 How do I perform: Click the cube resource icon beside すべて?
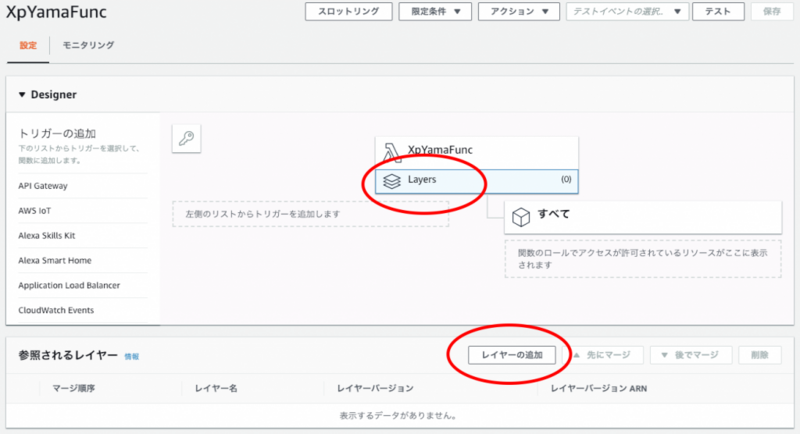click(x=521, y=217)
